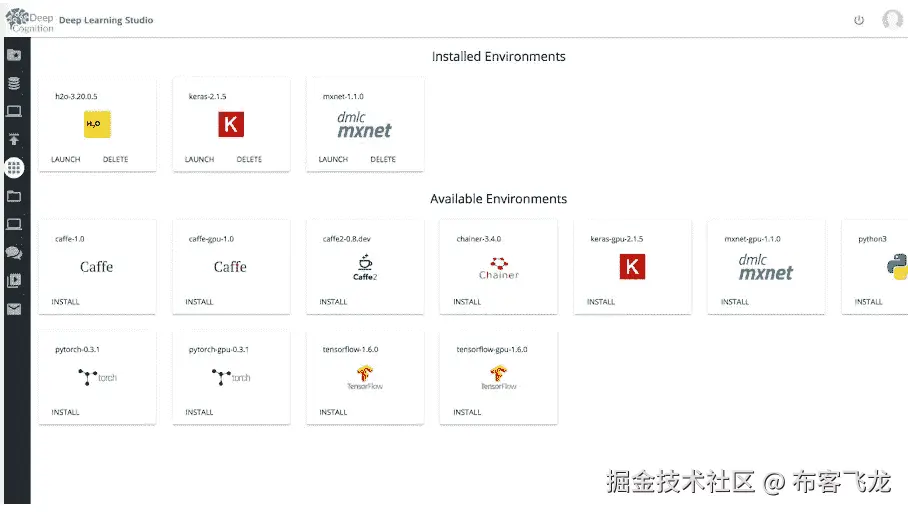Image resolution: width=908 pixels, height=512 pixels.
Task: Install the pytorch-gpu-0.3.1 environment
Action: coord(199,412)
